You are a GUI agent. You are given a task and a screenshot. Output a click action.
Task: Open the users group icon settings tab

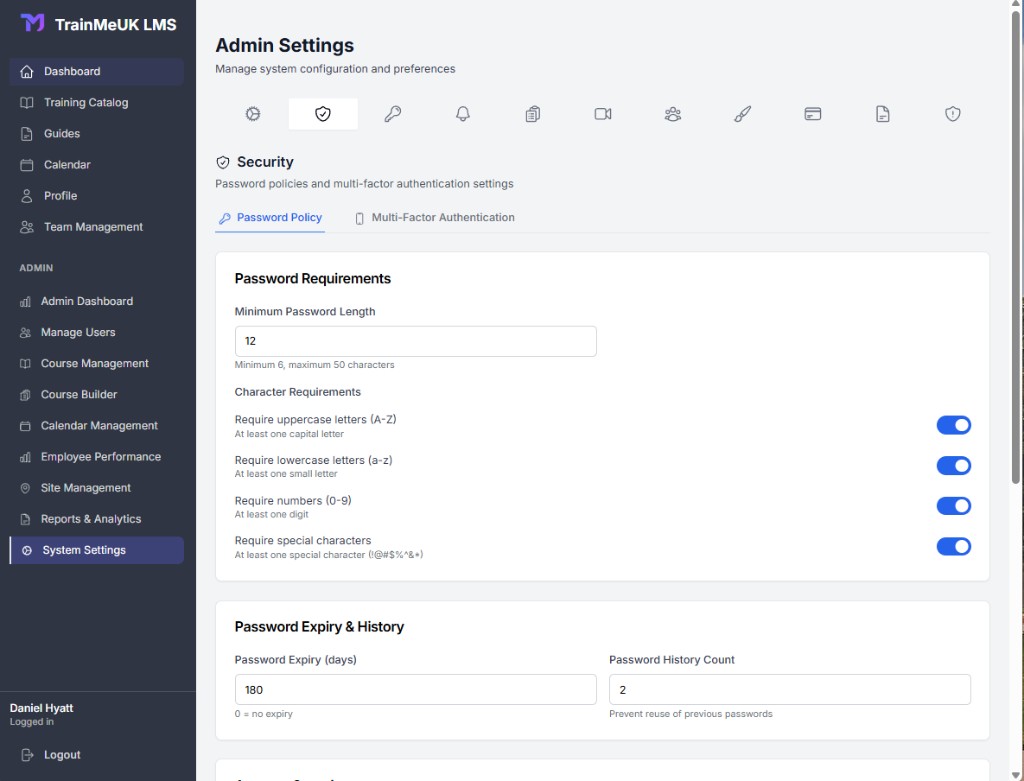(x=673, y=114)
